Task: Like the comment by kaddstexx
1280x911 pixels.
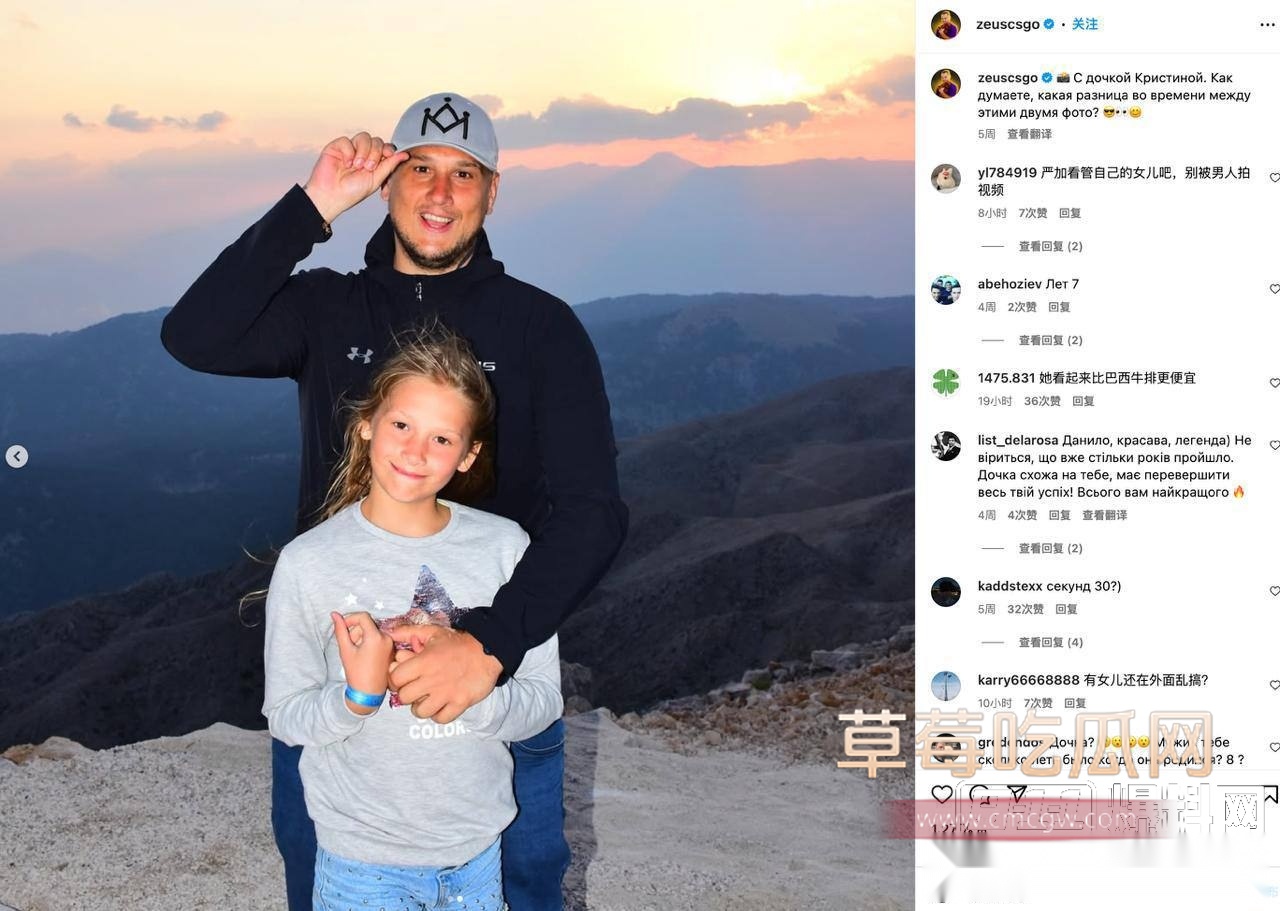Action: click(x=1274, y=591)
